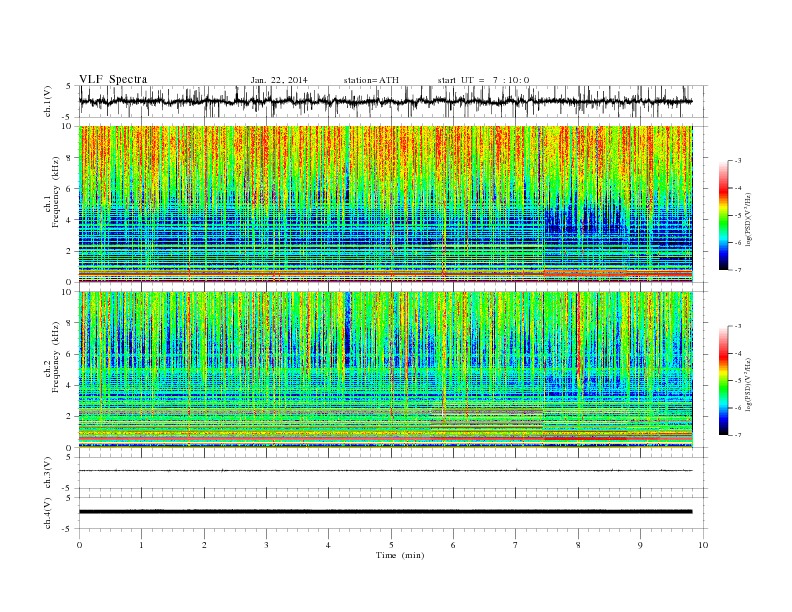The width and height of the screenshot is (792, 612).
Task: Click the "7" tick on the time axis
Action: pyautogui.click(x=516, y=545)
